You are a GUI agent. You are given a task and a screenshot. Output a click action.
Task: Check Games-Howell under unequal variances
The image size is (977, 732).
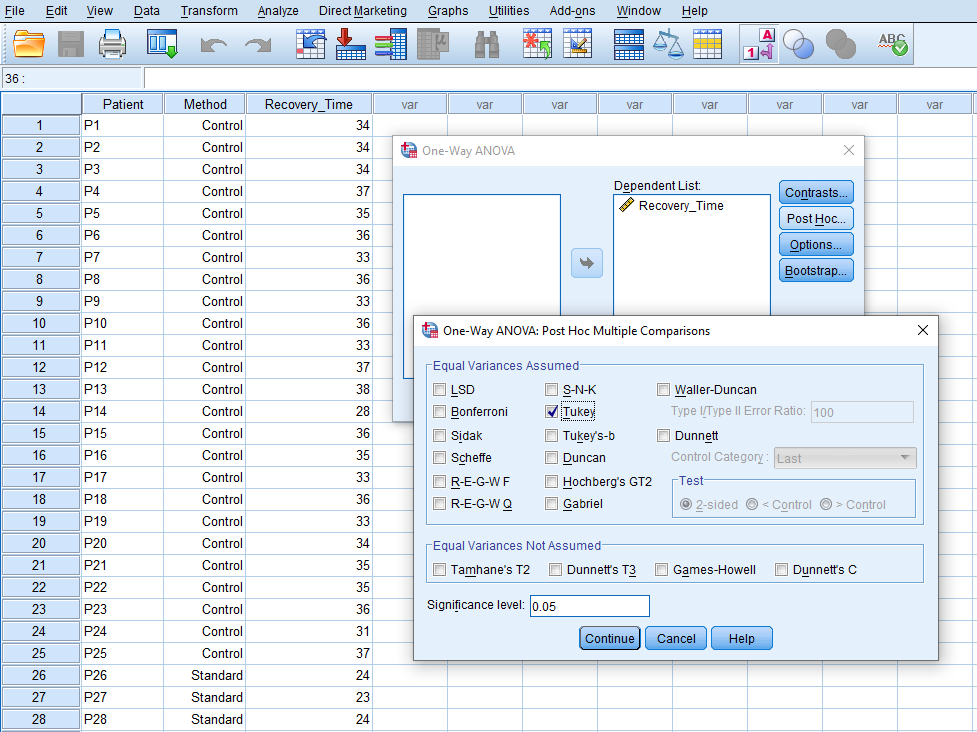coord(662,569)
